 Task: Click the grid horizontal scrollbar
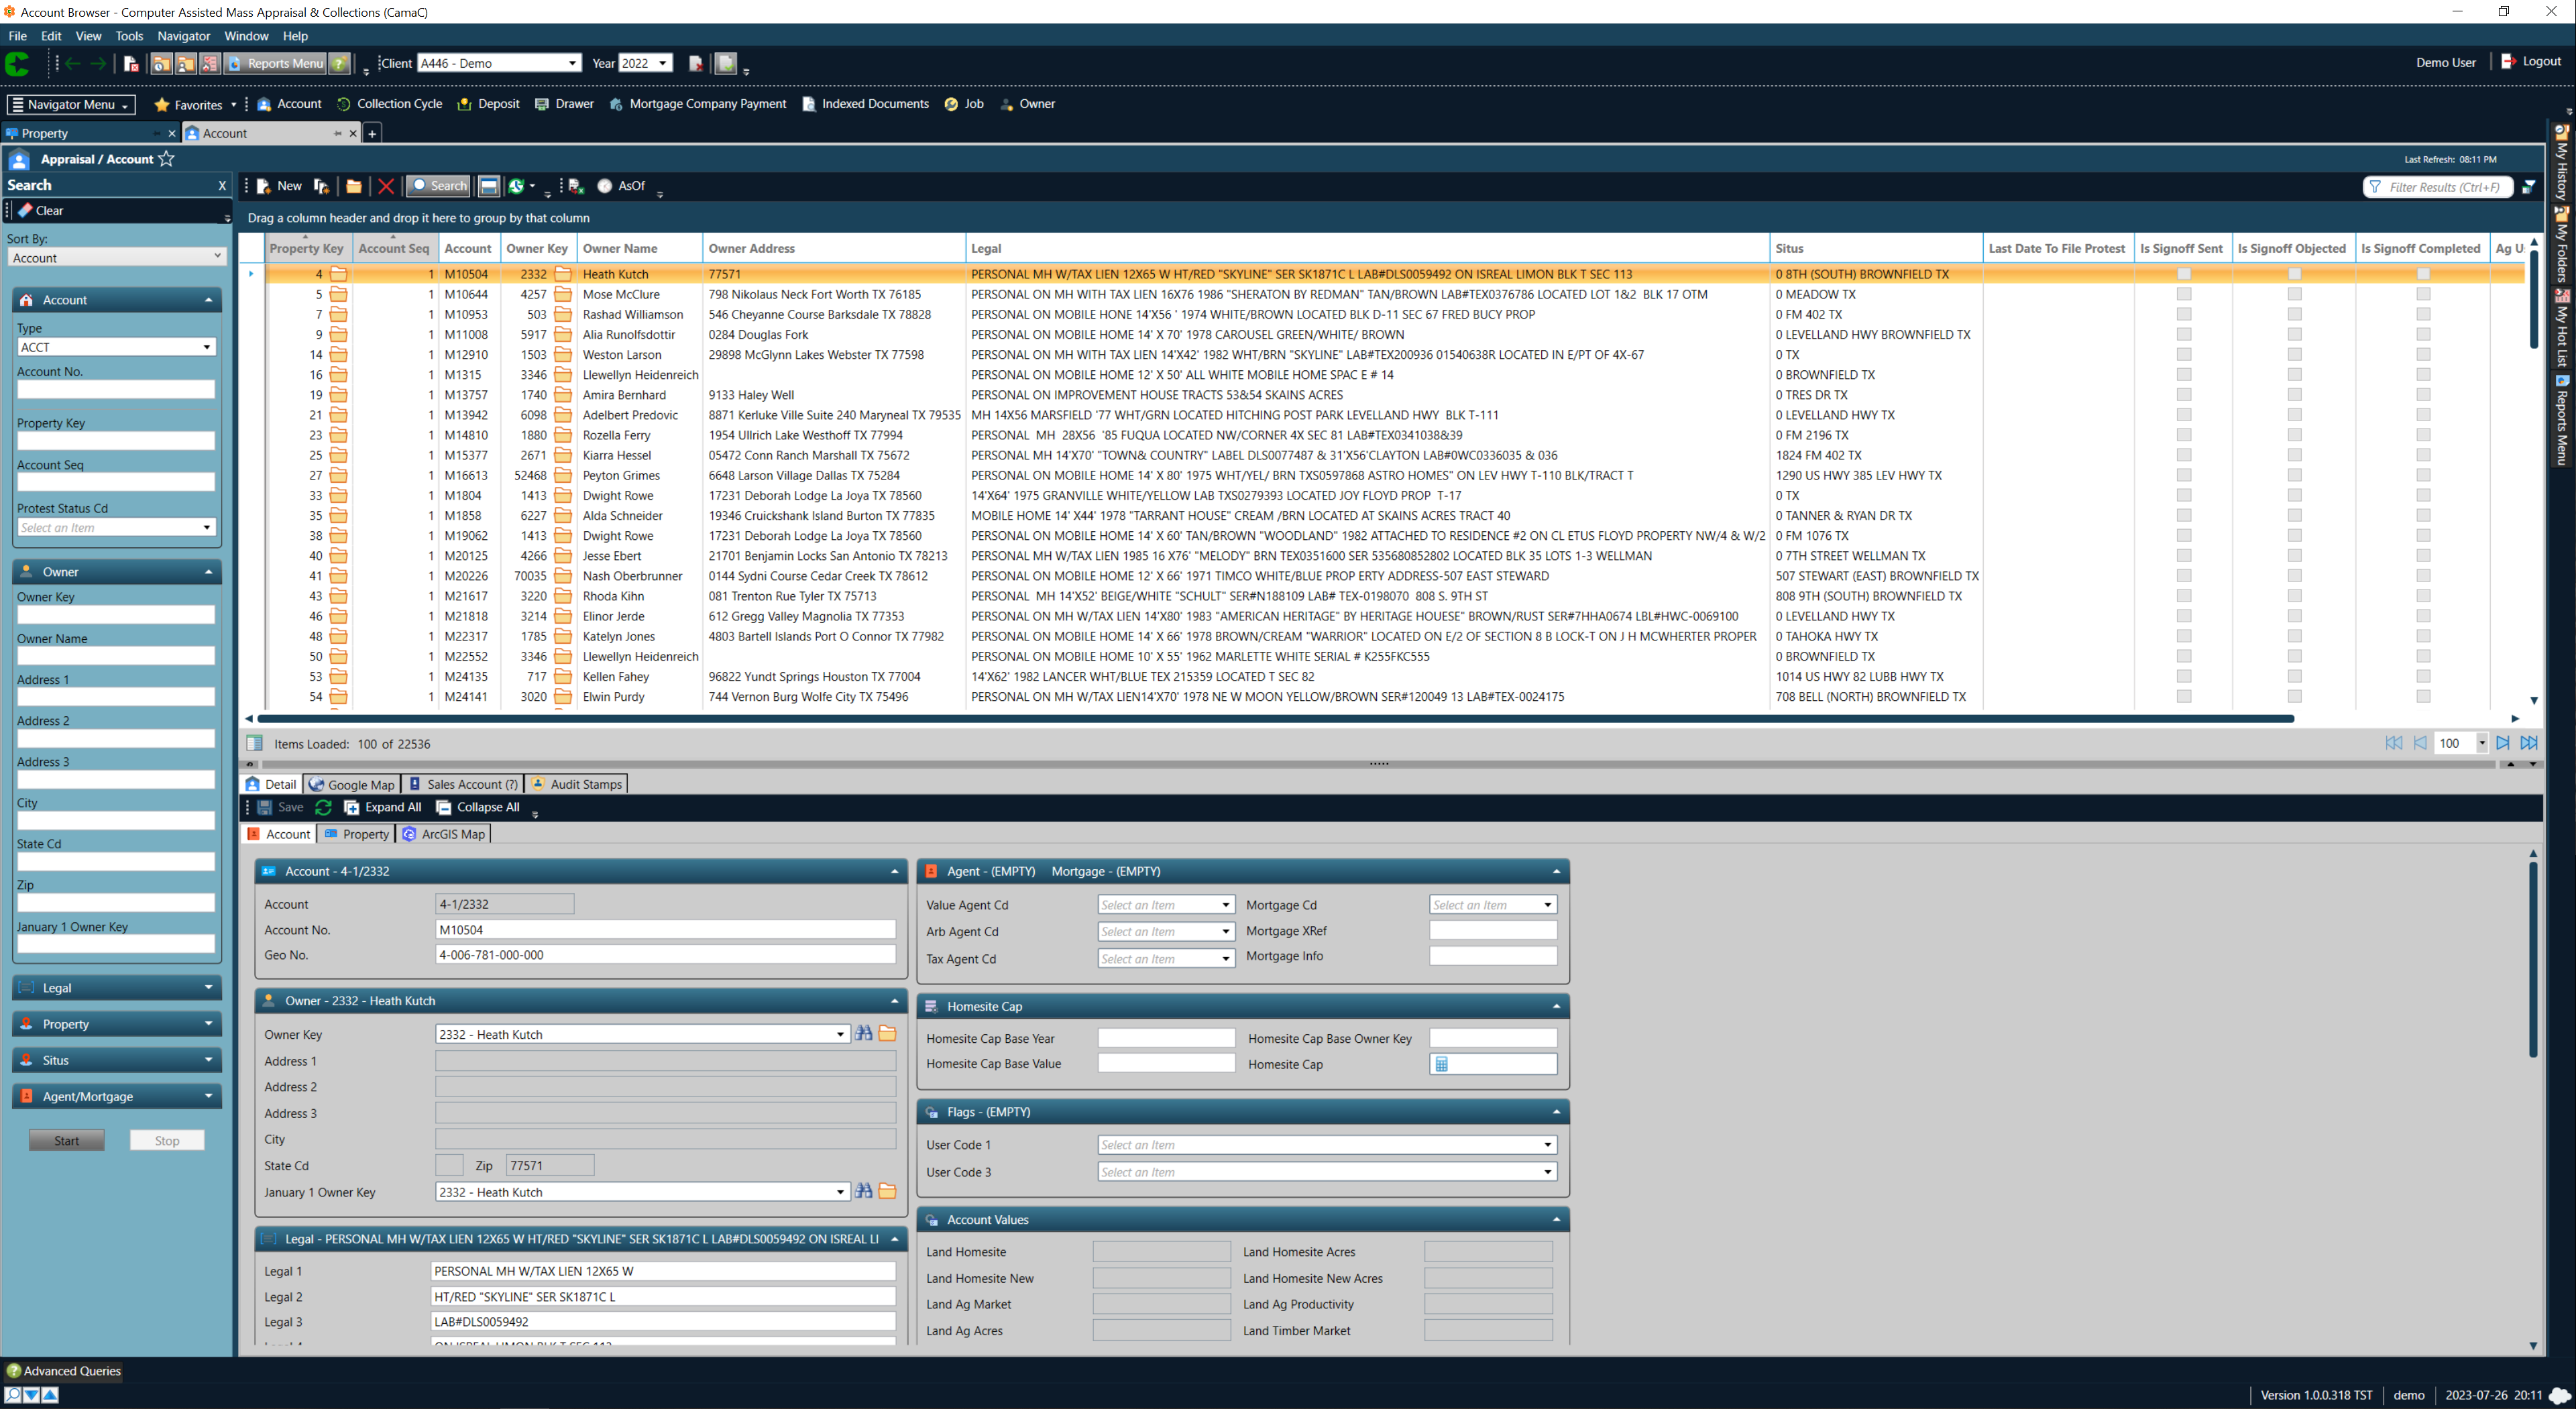pos(1276,719)
